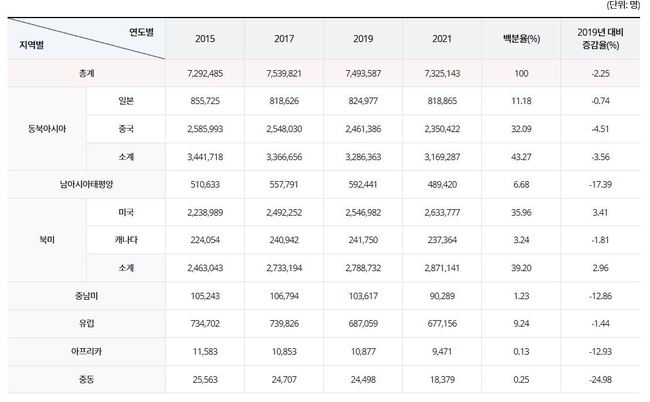Image resolution: width=650 pixels, height=402 pixels.
Task: Click the 2019년 대비 증감율(%) header
Action: (602, 38)
